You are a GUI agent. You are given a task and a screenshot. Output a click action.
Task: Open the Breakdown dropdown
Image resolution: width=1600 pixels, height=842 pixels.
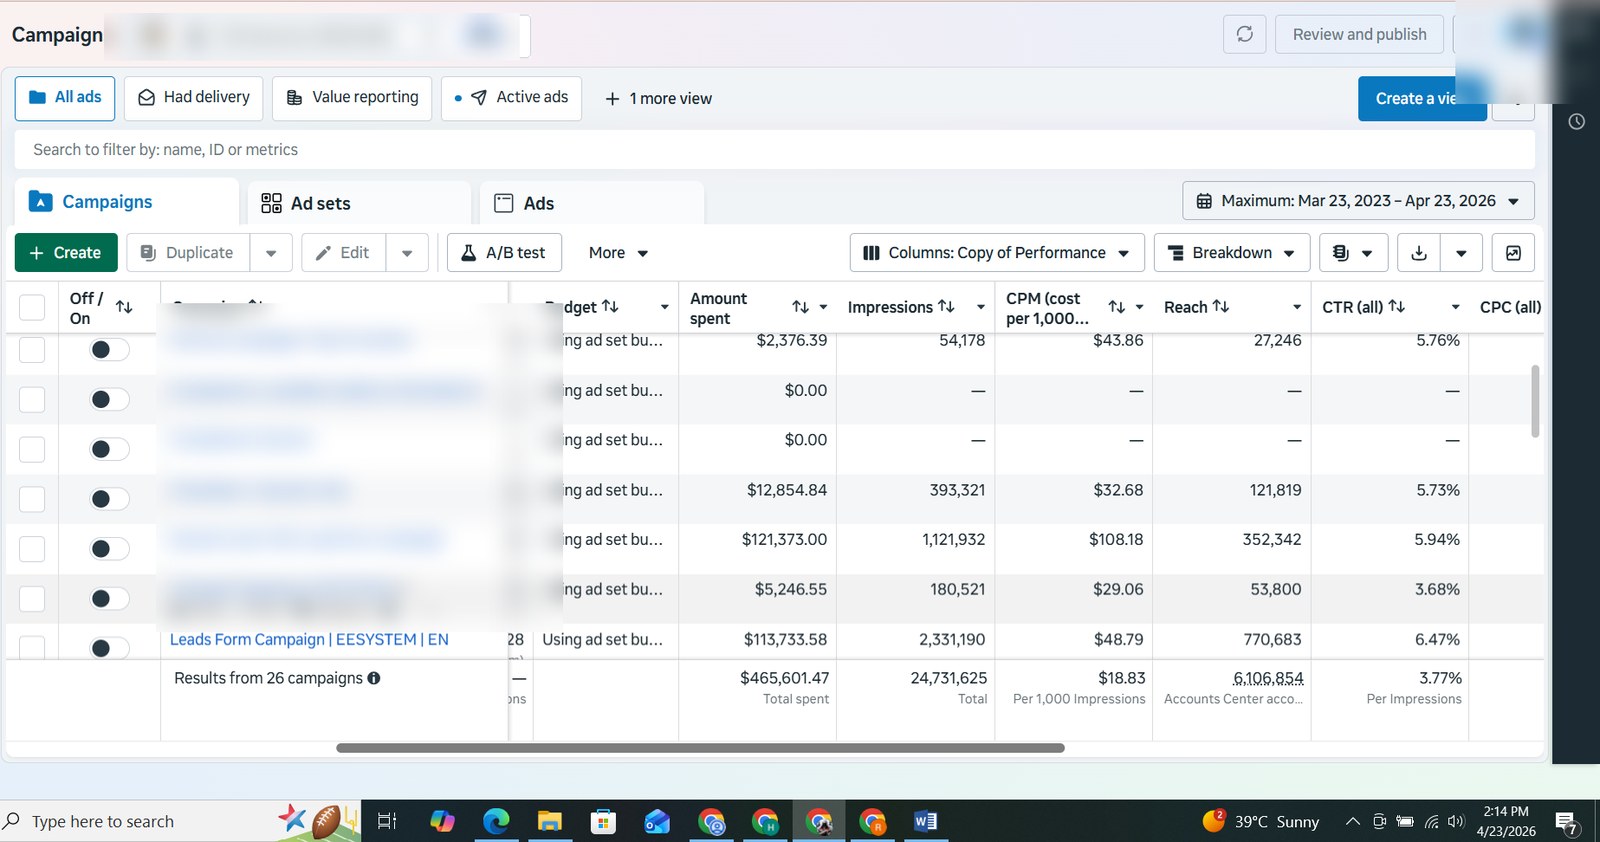point(1231,253)
